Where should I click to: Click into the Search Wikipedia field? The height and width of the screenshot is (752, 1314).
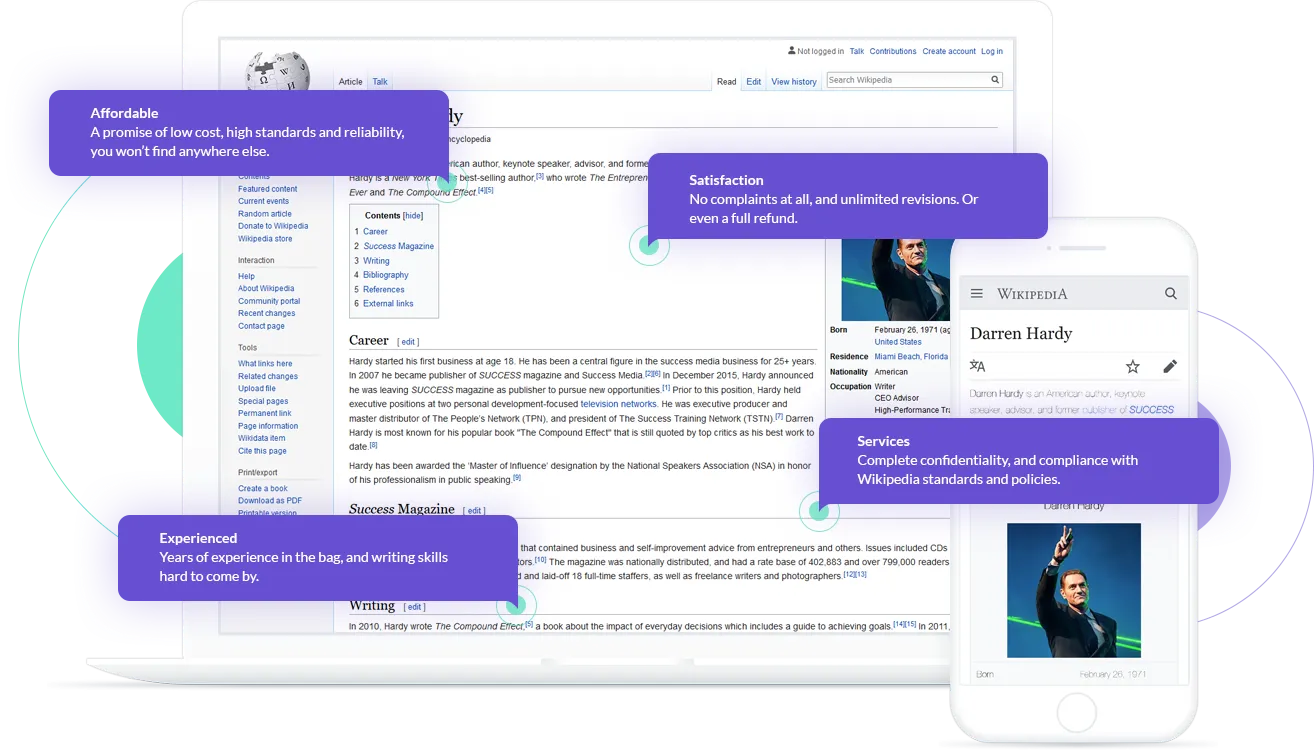point(905,80)
